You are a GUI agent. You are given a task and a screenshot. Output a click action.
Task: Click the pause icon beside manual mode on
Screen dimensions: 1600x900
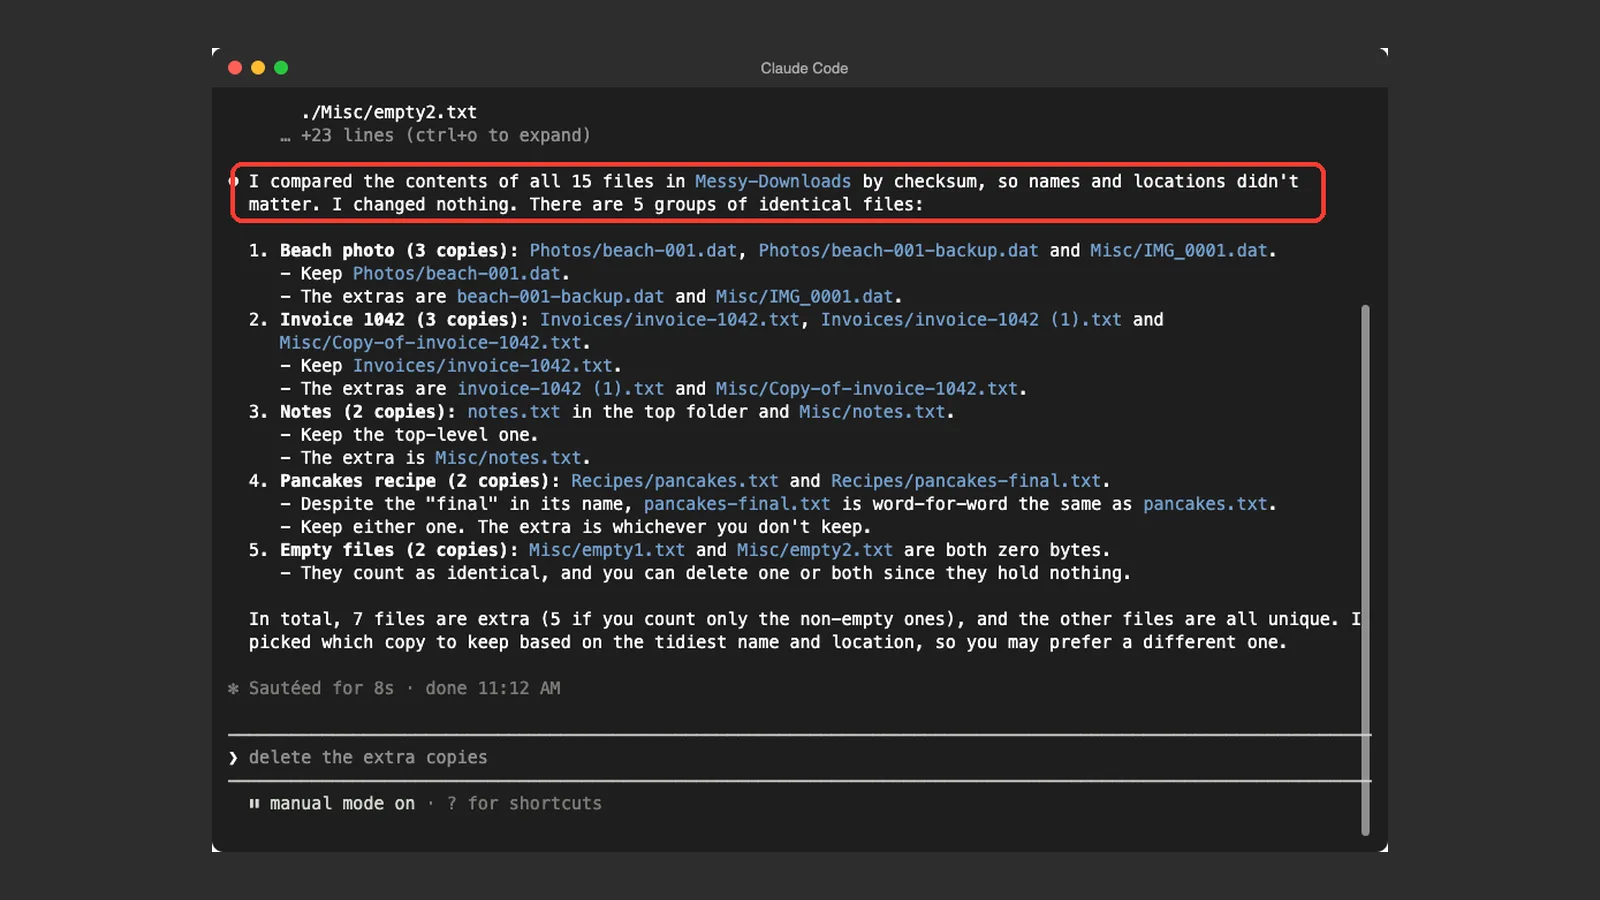(x=254, y=803)
